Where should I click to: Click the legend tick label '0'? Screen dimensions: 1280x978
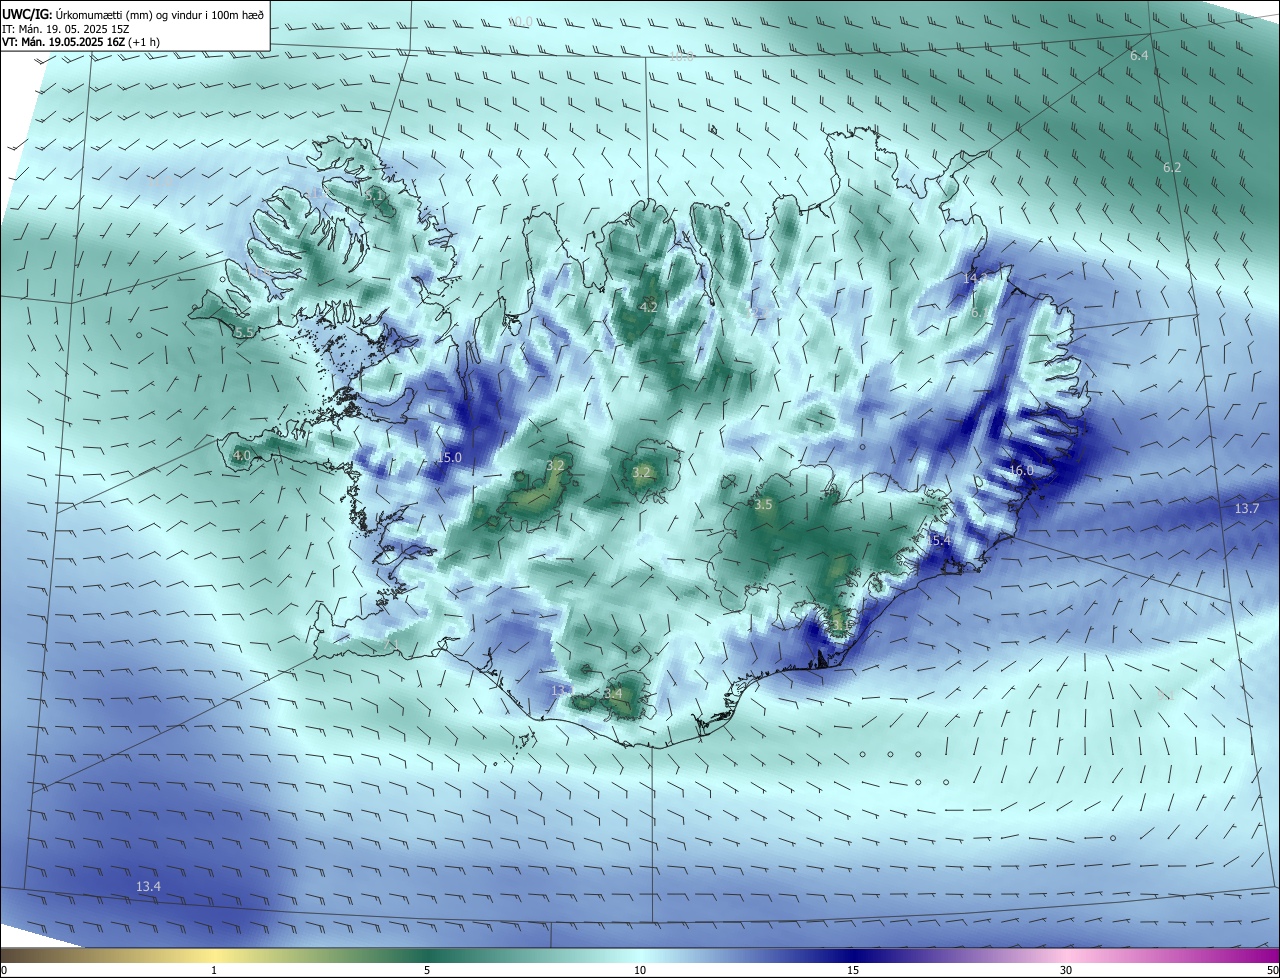pos(4,970)
